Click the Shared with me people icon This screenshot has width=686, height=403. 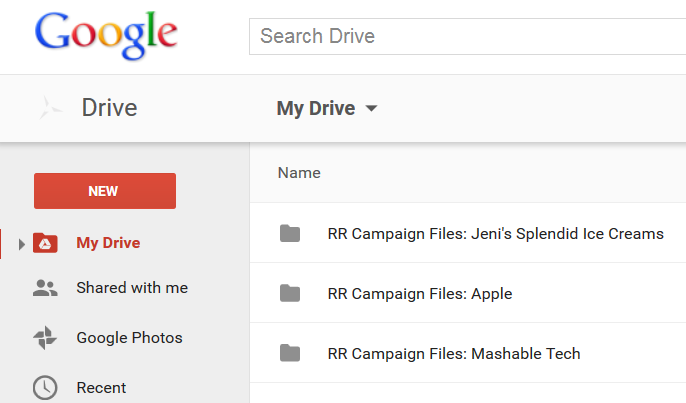(45, 288)
